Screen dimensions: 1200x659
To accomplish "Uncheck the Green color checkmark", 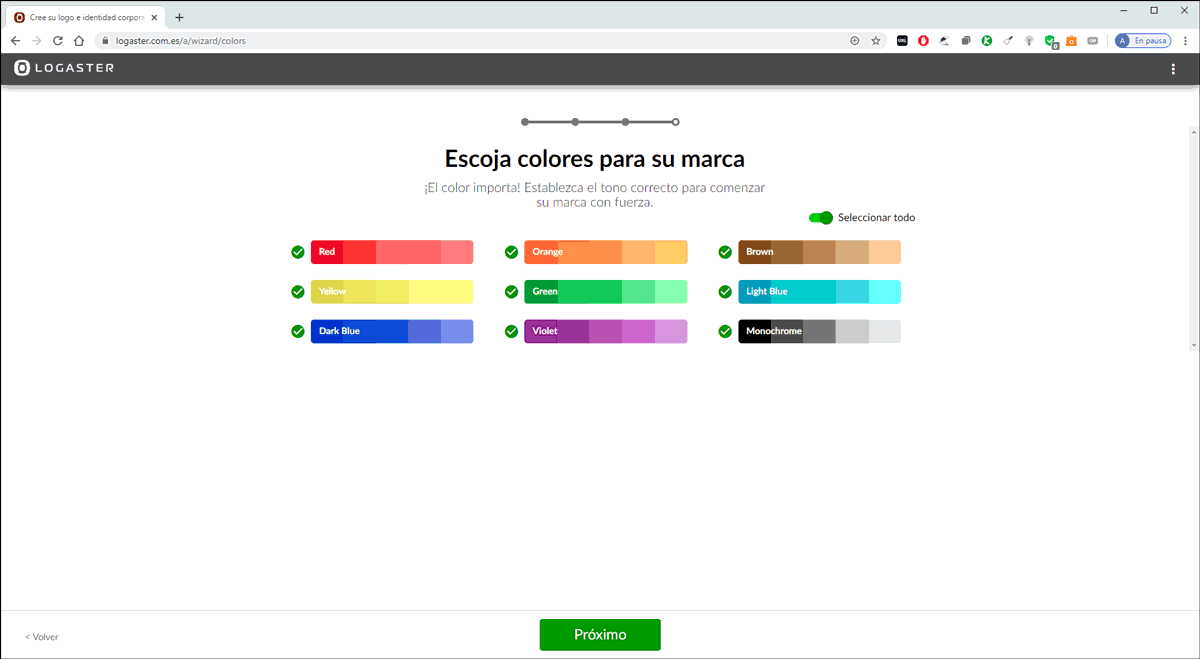I will coord(511,292).
